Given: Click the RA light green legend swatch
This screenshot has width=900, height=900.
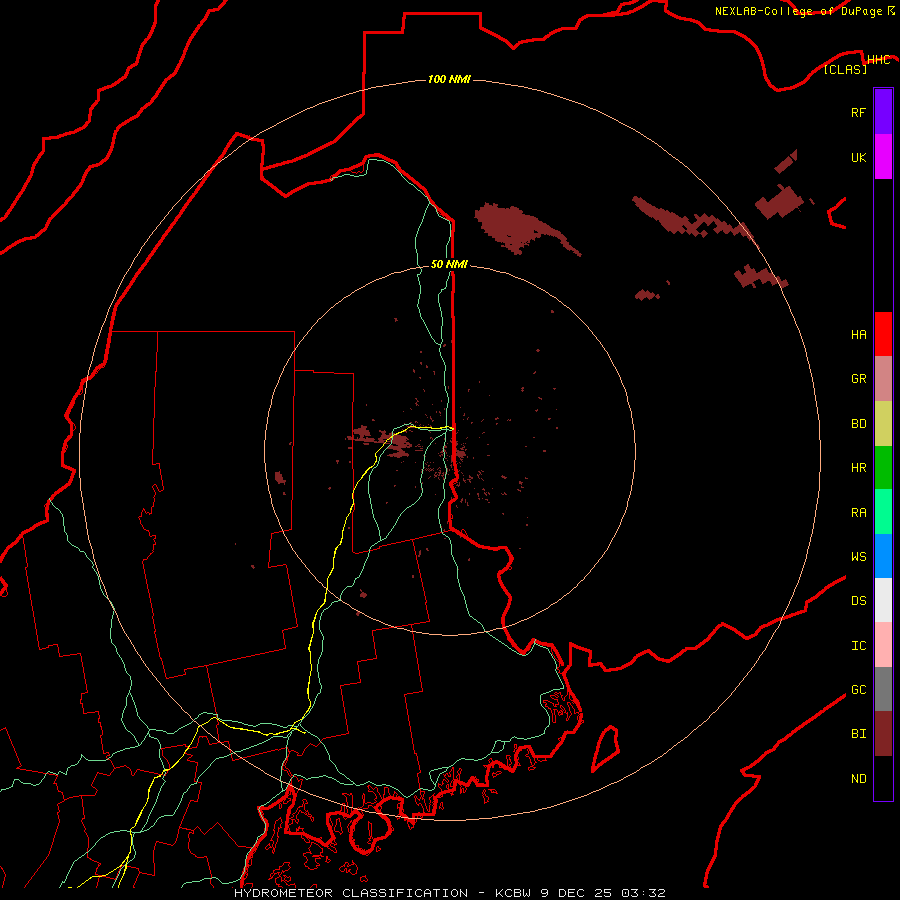Looking at the screenshot, I should point(883,512).
